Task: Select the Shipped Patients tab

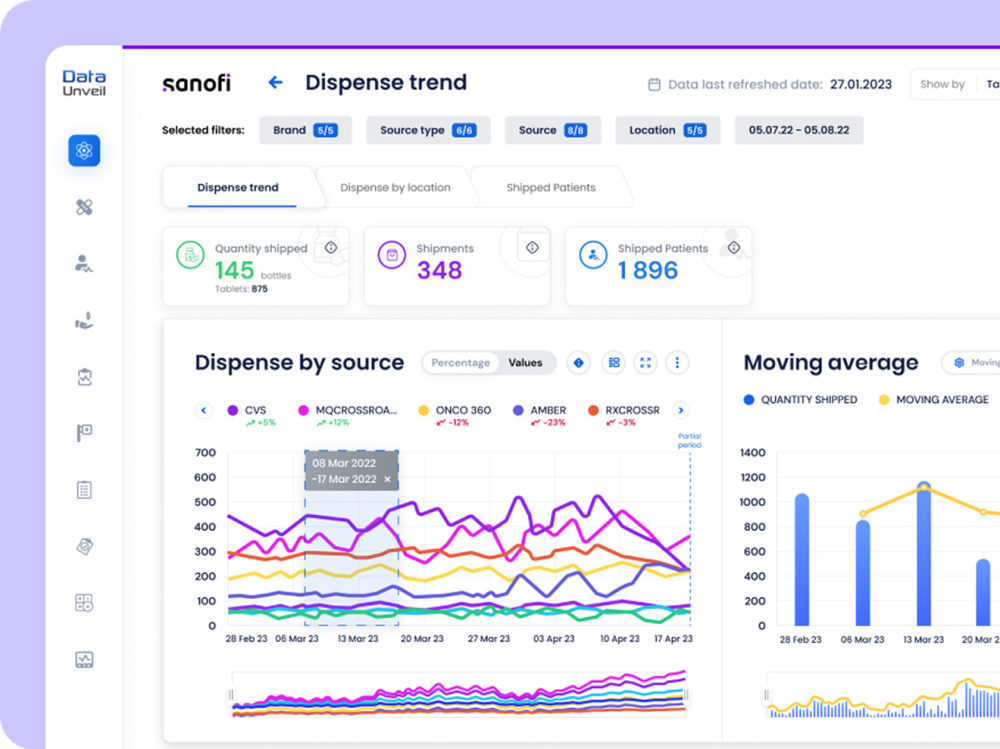Action: point(551,188)
